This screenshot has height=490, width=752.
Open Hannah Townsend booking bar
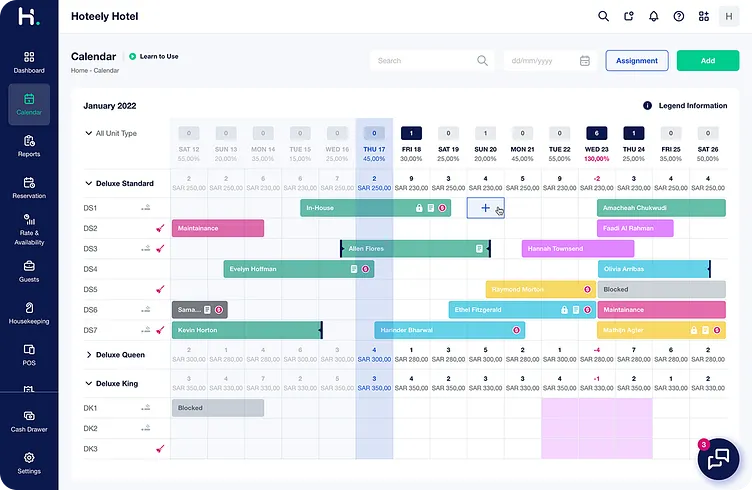[x=578, y=248]
